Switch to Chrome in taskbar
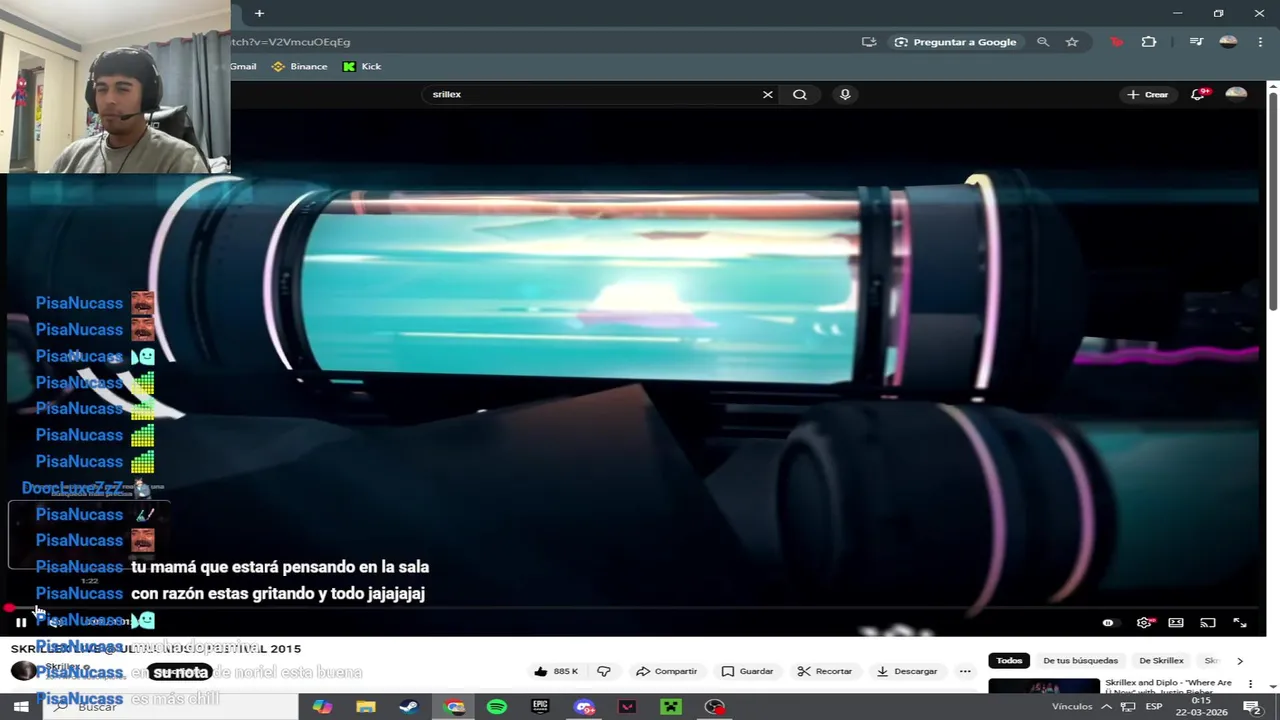 [455, 707]
